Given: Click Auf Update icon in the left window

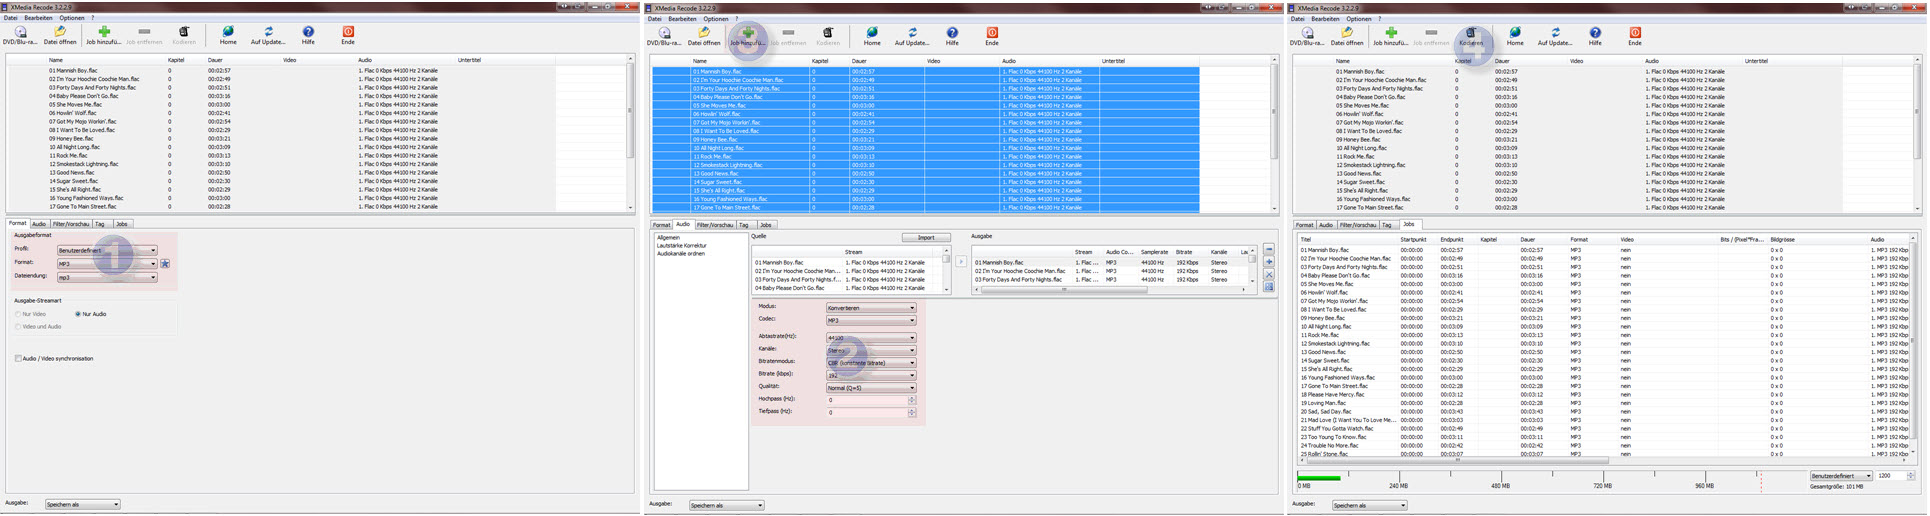Looking at the screenshot, I should point(268,36).
